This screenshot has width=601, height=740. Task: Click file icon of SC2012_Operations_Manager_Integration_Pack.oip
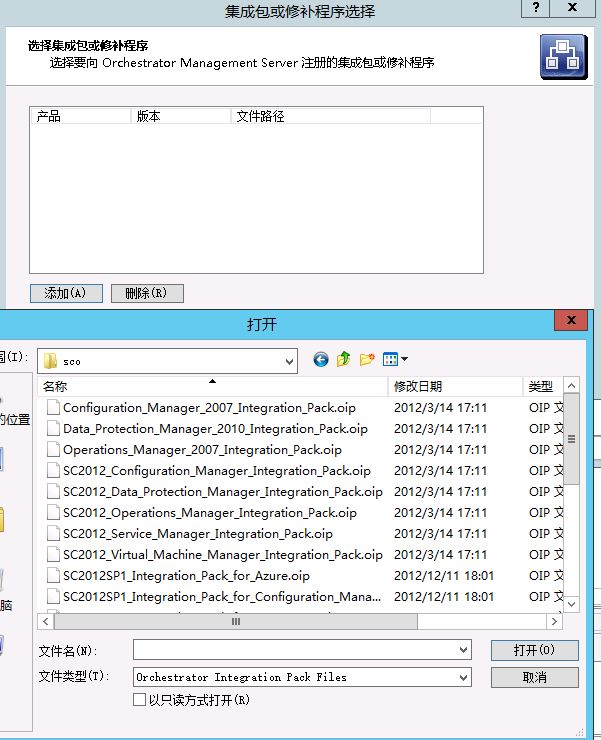pyautogui.click(x=53, y=513)
